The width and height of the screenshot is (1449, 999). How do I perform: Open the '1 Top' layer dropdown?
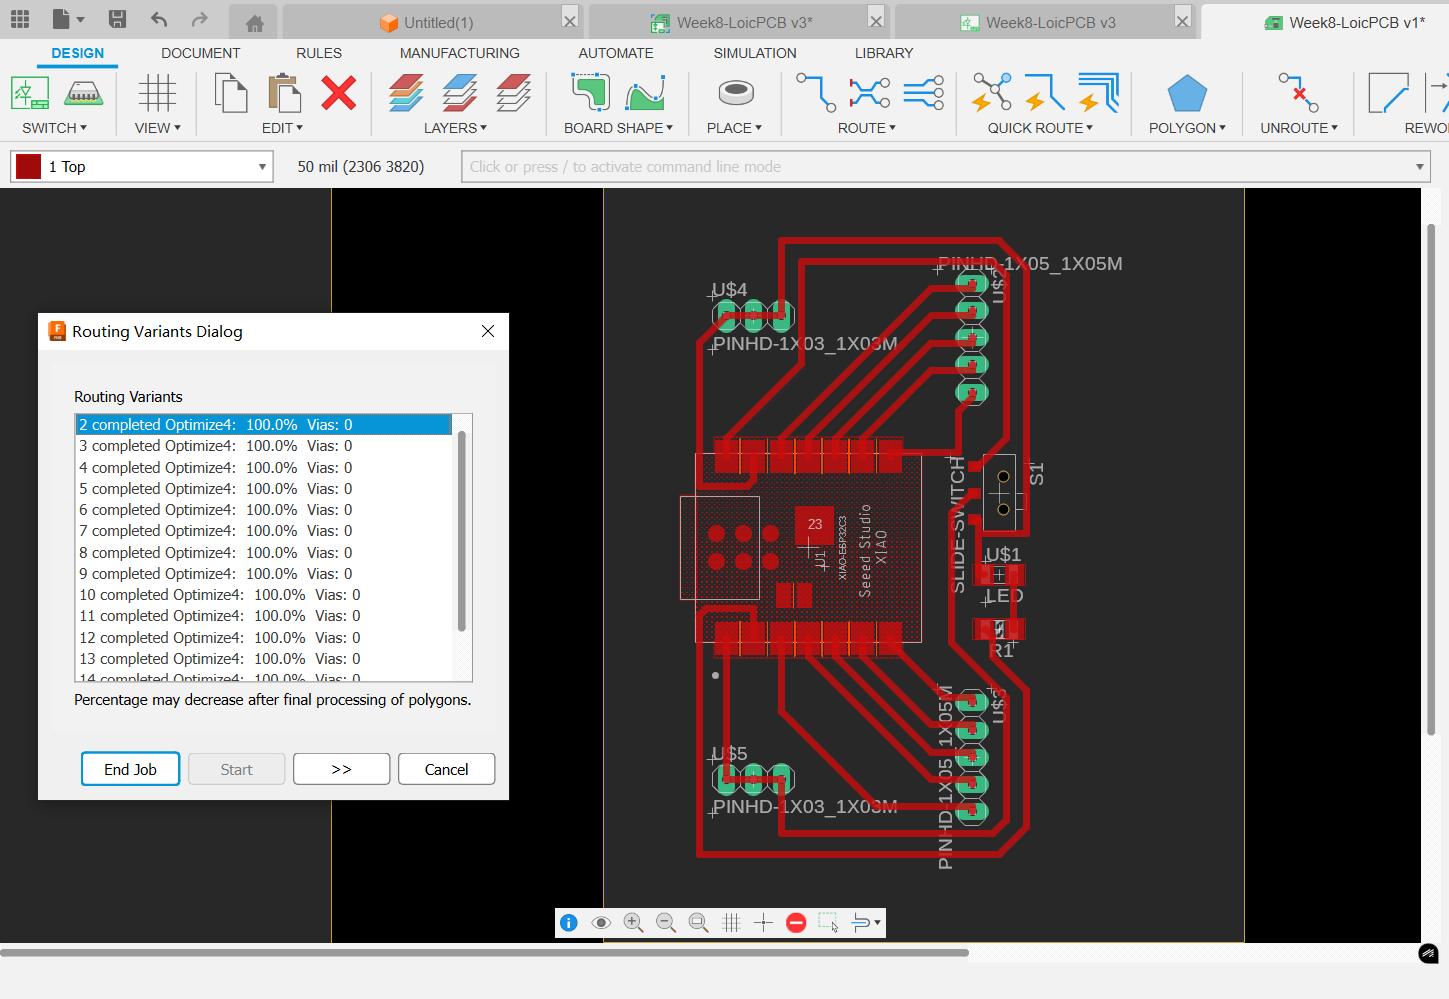pos(142,167)
